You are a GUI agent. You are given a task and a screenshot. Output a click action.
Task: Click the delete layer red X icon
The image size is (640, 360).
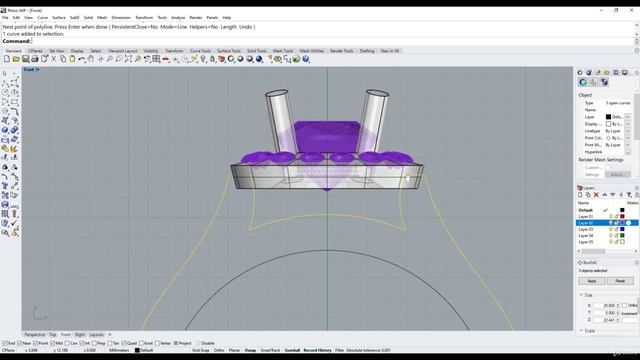[x=596, y=195]
